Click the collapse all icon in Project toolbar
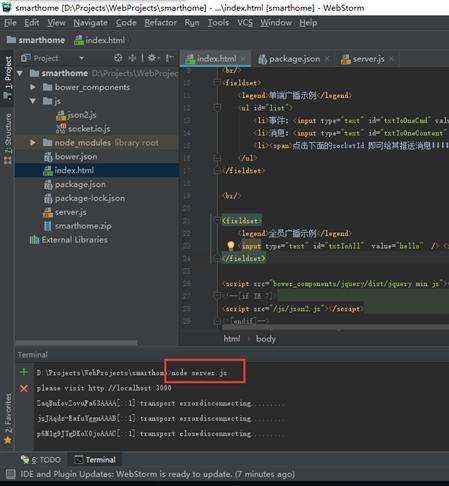This screenshot has height=486, width=449. coord(132,58)
